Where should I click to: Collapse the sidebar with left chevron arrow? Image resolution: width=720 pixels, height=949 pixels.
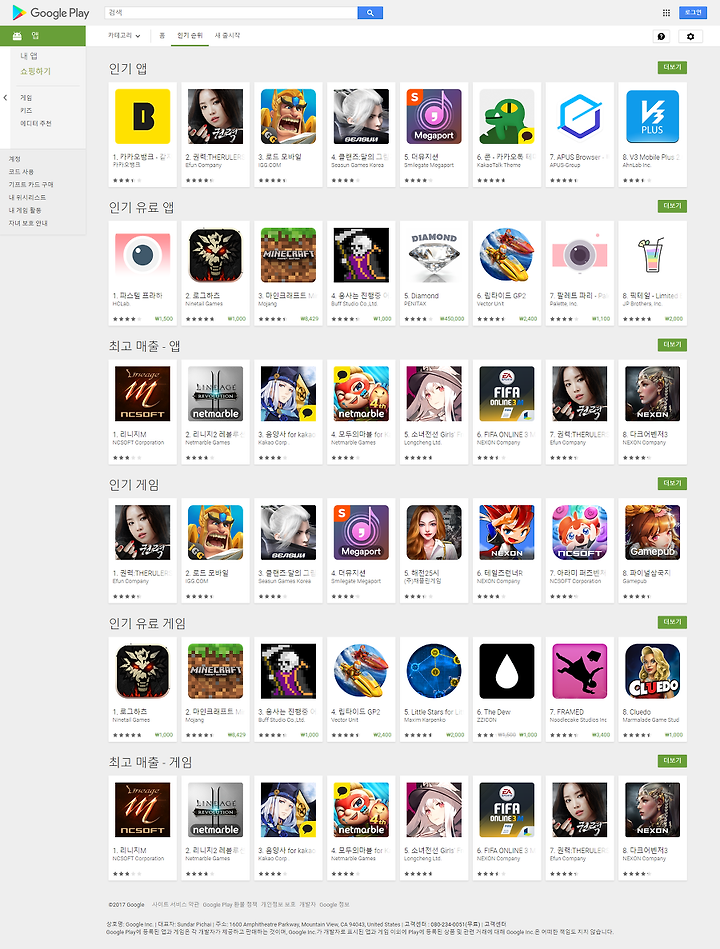(x=5, y=97)
